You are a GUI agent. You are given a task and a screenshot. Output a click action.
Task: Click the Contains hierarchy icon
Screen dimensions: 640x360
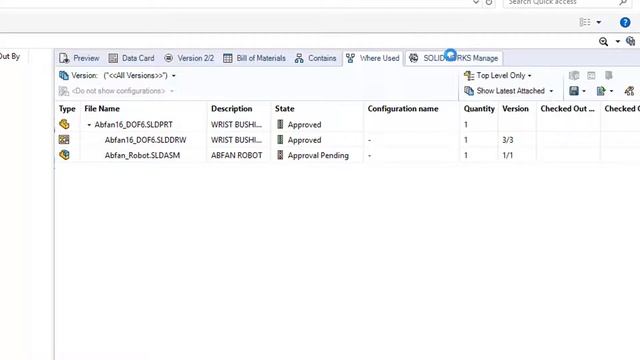(x=299, y=58)
